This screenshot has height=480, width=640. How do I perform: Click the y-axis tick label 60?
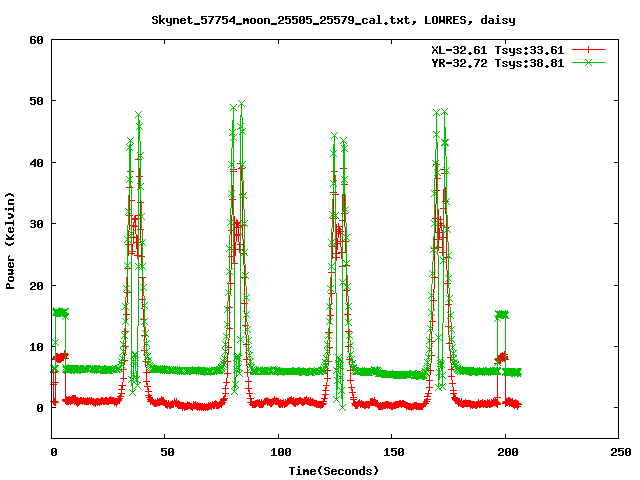[36, 40]
